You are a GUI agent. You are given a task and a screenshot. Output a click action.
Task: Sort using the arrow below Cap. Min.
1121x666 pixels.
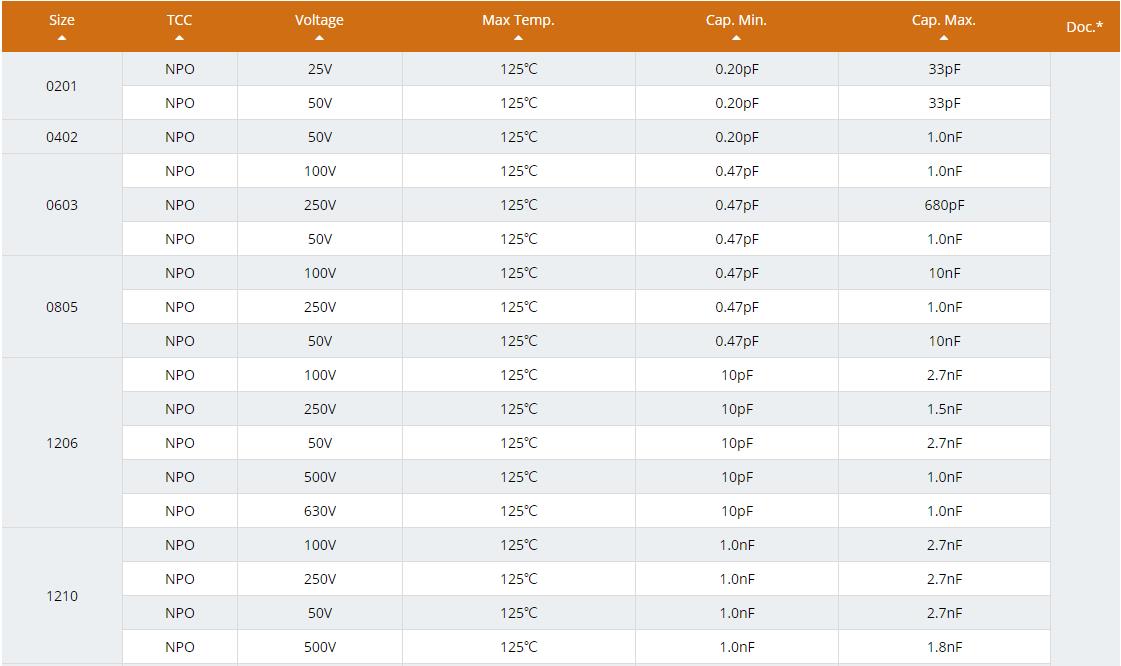736,39
